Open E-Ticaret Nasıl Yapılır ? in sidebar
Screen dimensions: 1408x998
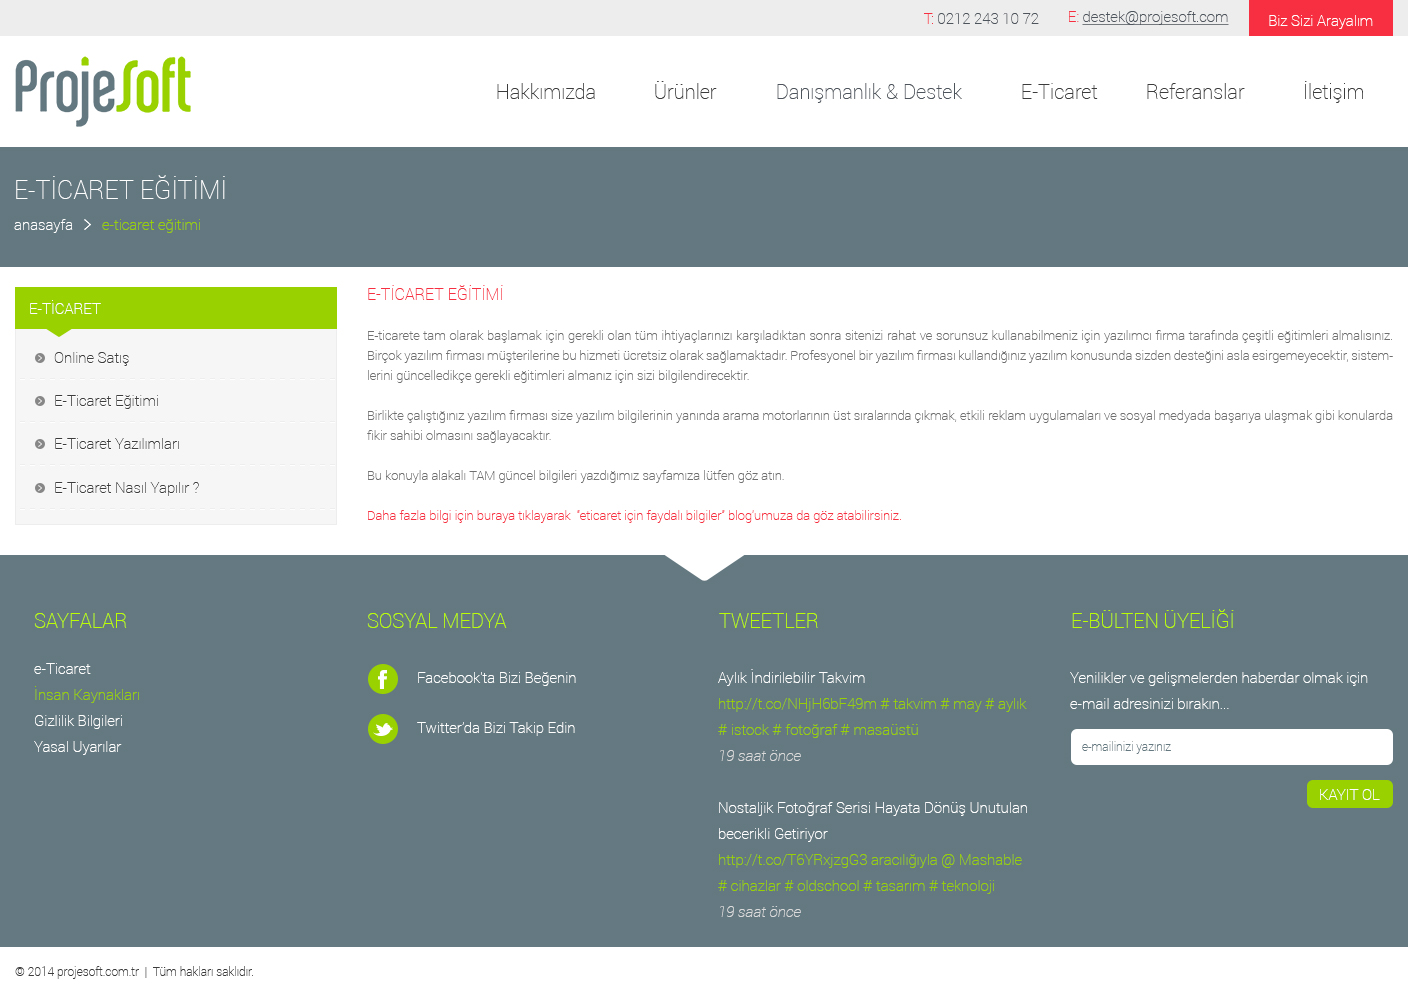[126, 488]
